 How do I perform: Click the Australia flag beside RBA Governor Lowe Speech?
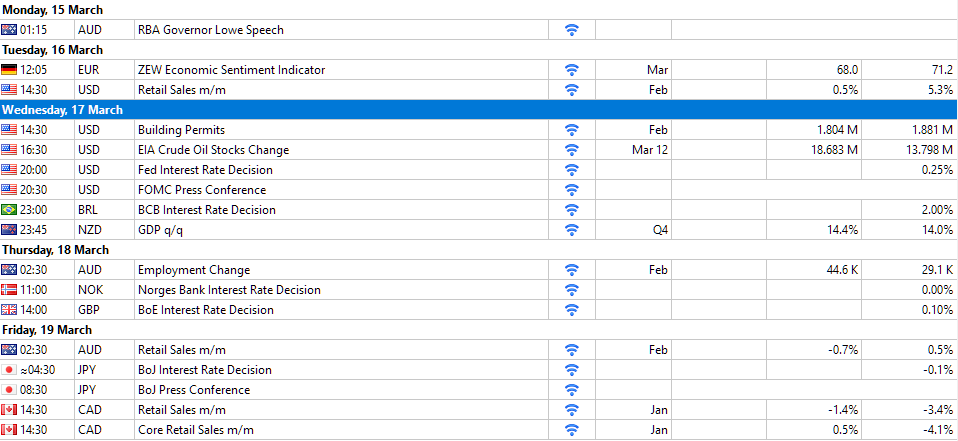9,30
